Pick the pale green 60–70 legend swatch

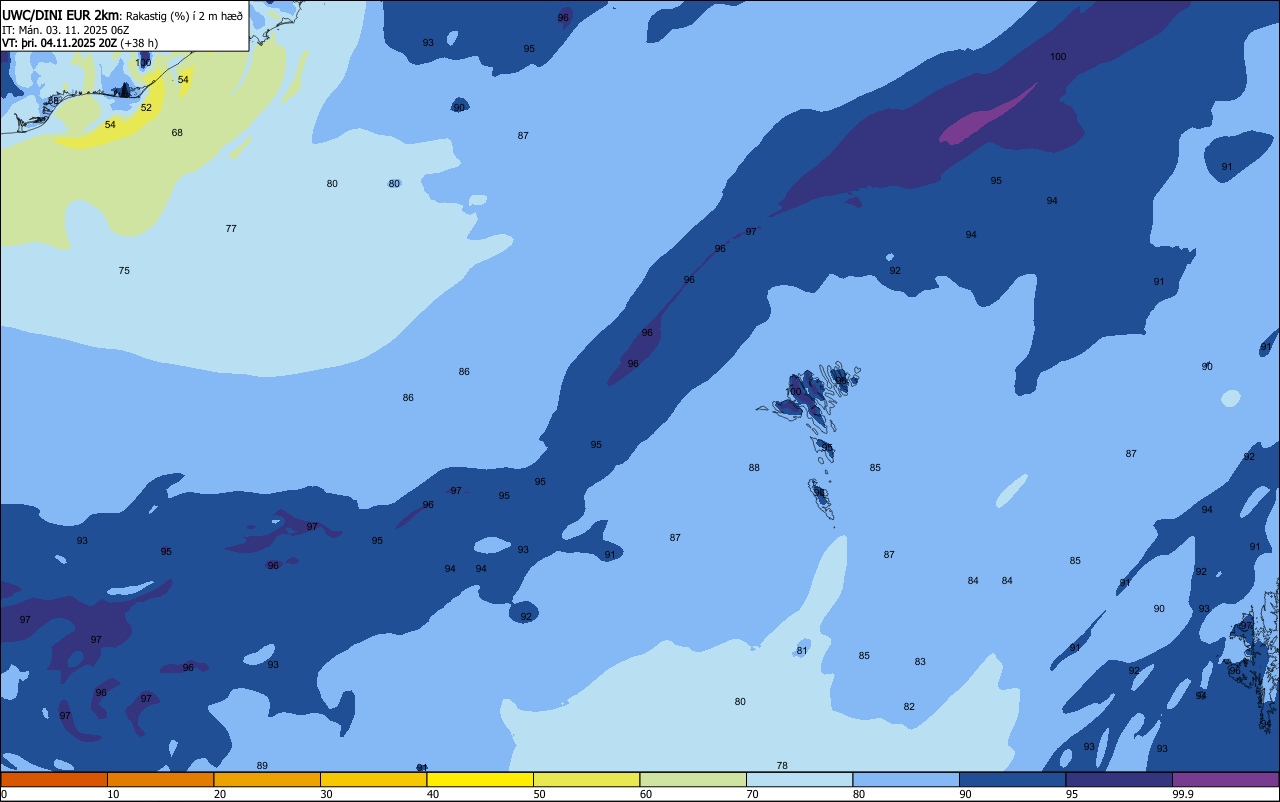[693, 779]
